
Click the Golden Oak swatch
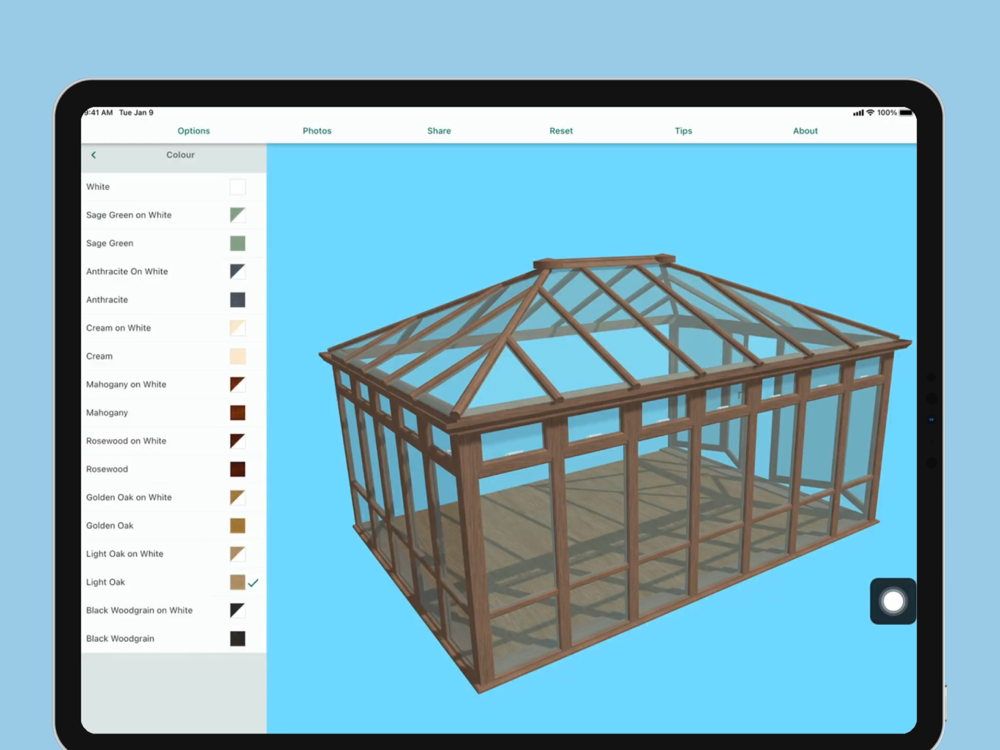(237, 526)
